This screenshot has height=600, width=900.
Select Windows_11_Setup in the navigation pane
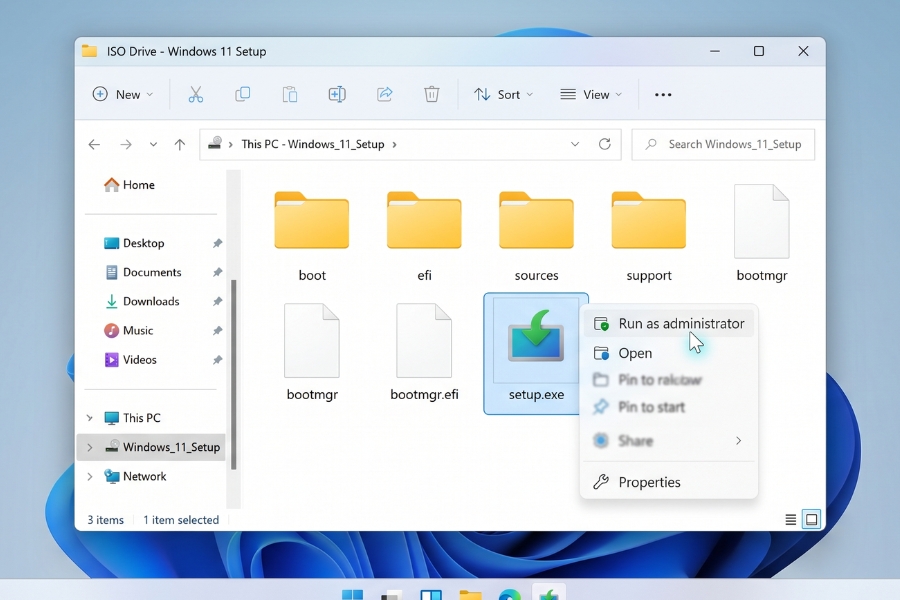click(x=152, y=447)
